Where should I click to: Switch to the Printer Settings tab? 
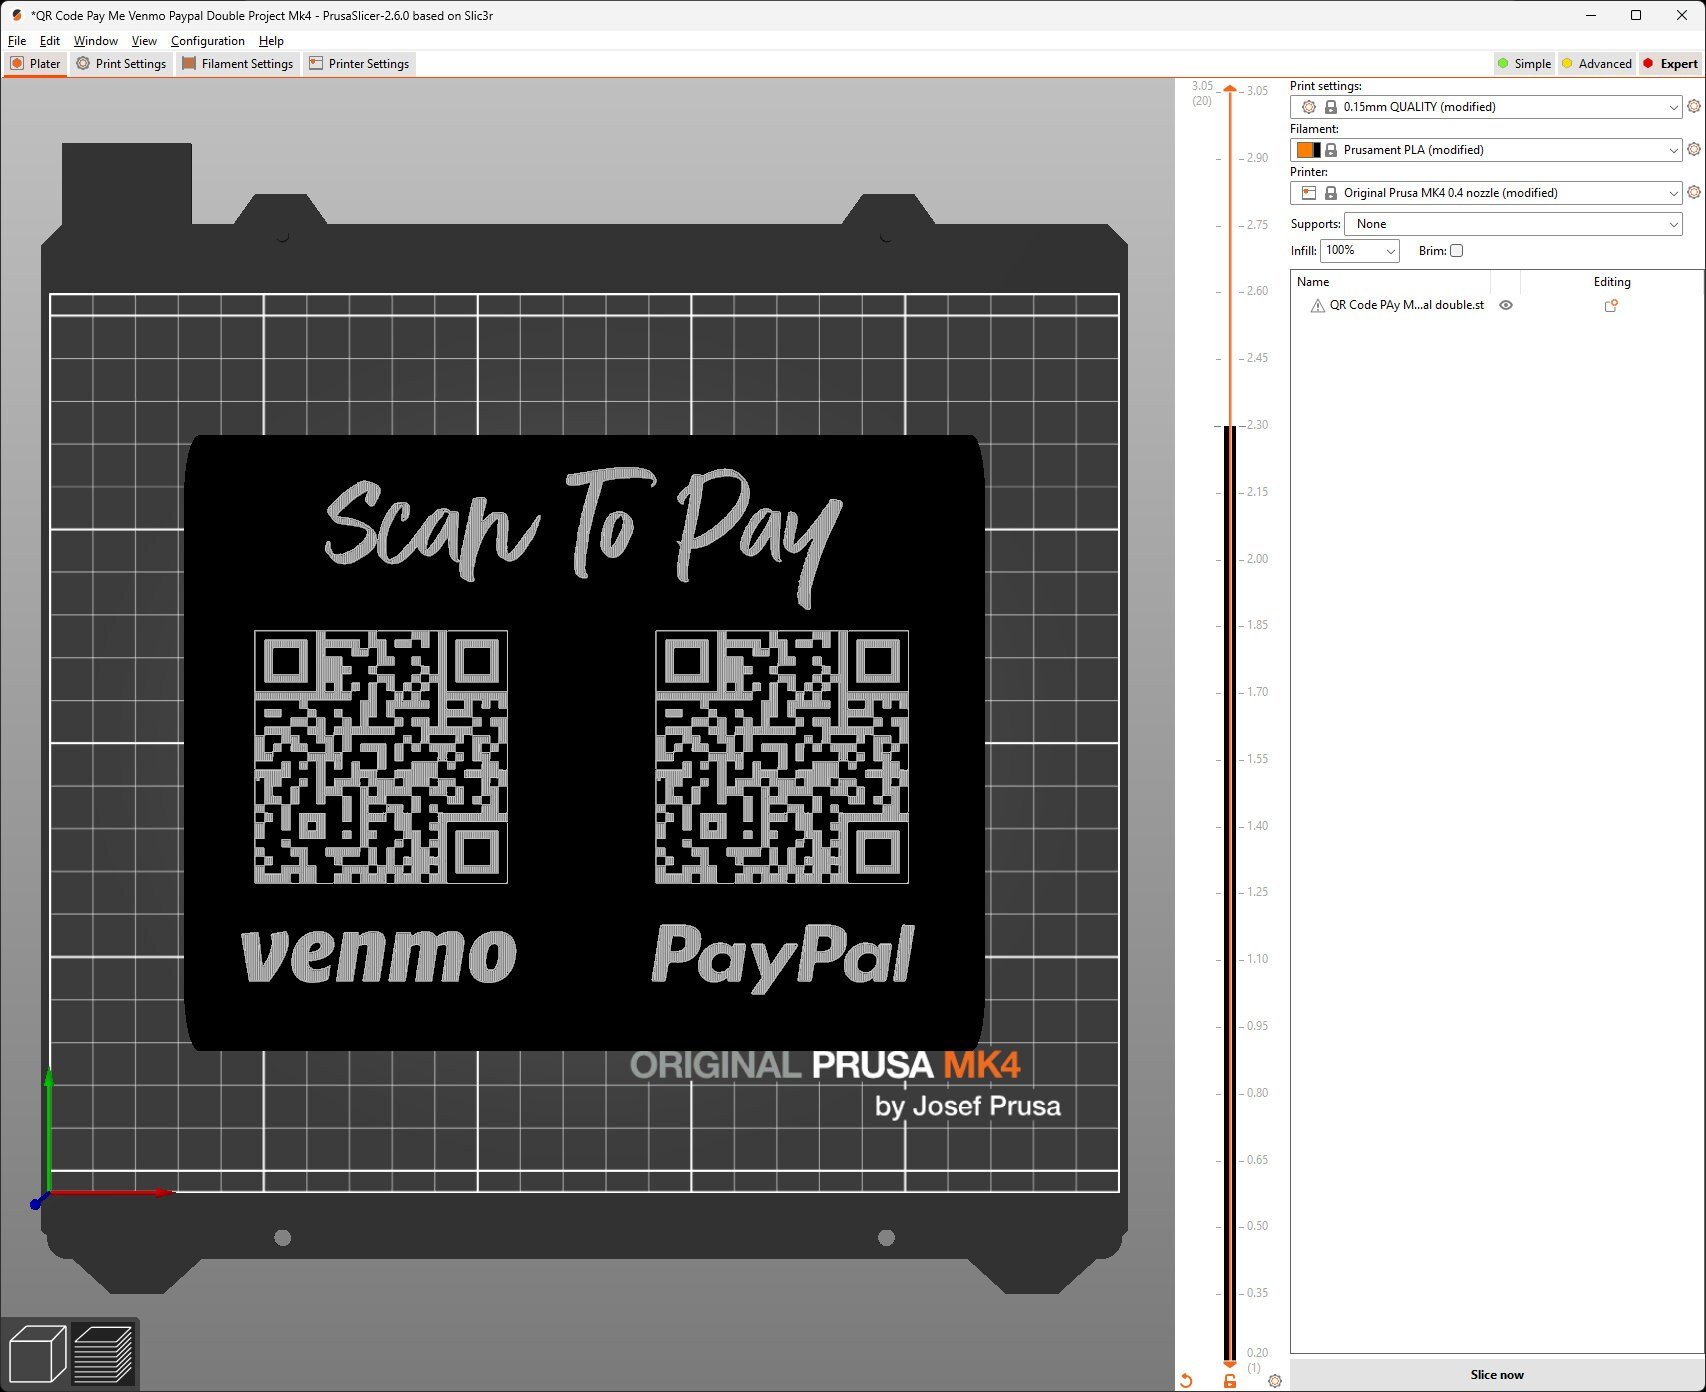360,63
